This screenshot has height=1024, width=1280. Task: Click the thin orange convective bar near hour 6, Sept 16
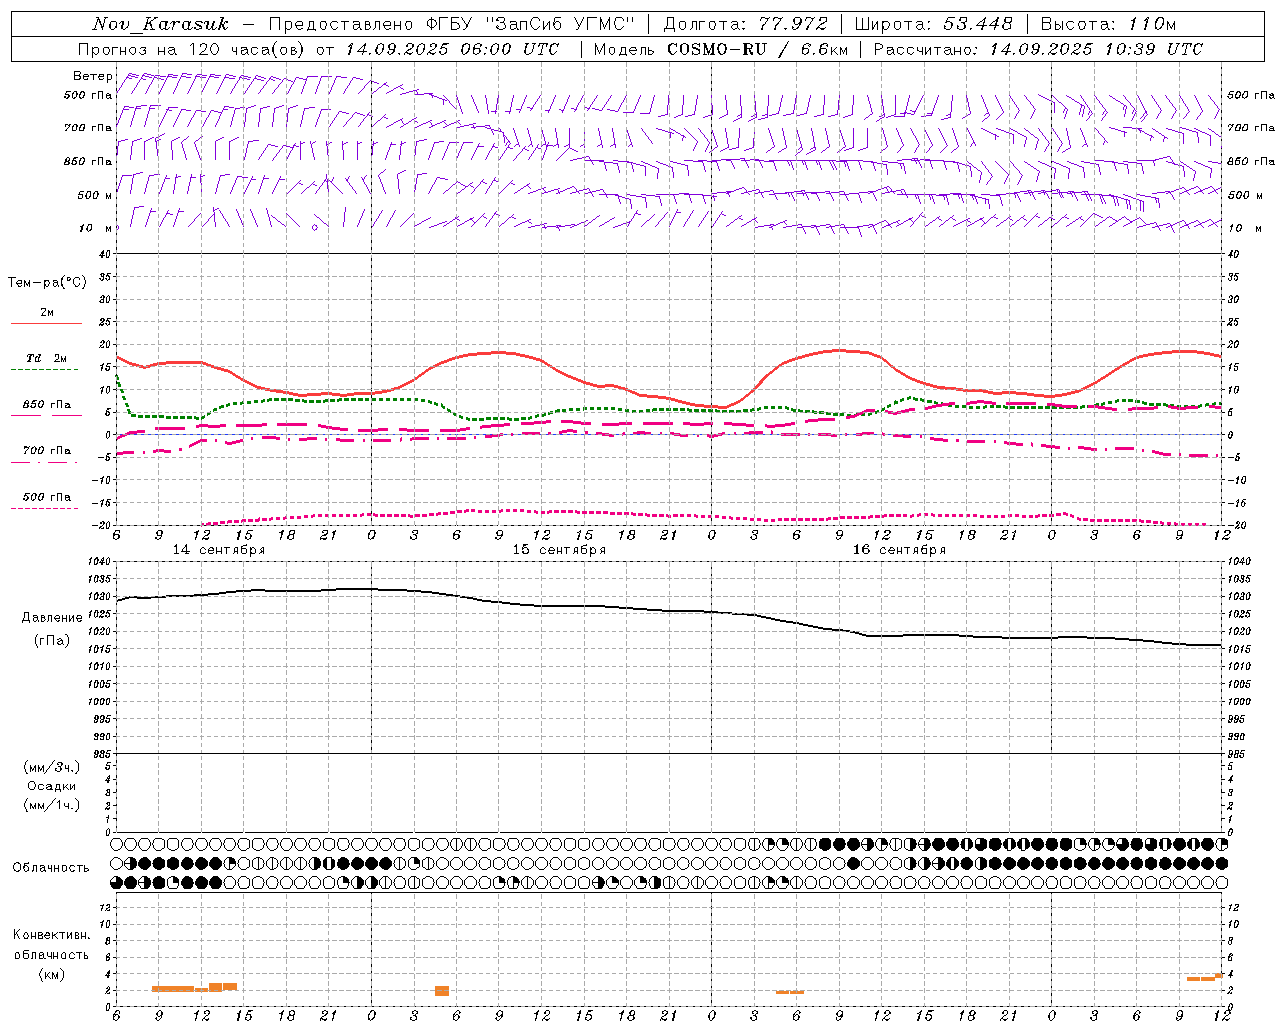click(x=790, y=992)
